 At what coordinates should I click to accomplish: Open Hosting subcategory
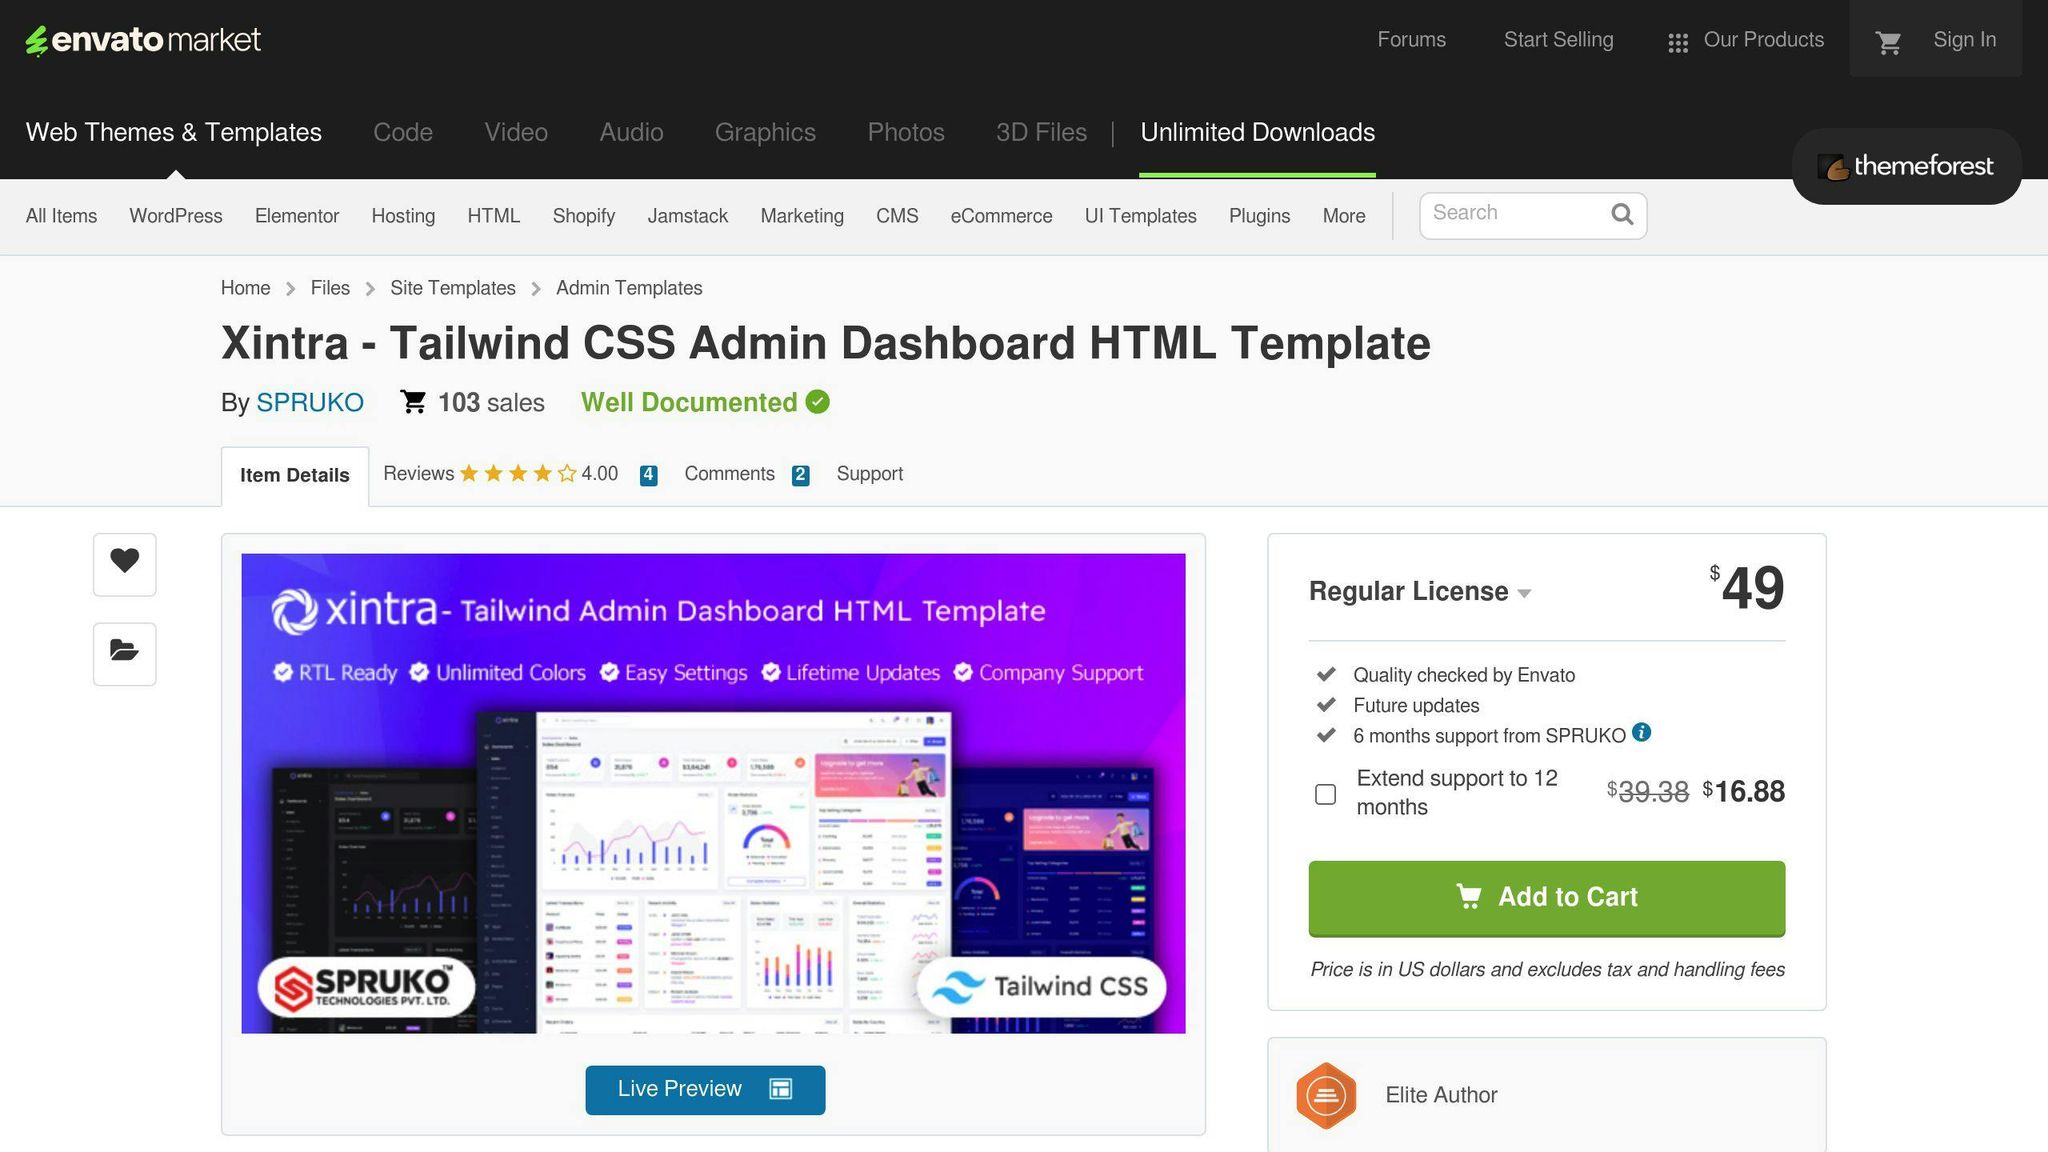pyautogui.click(x=403, y=216)
